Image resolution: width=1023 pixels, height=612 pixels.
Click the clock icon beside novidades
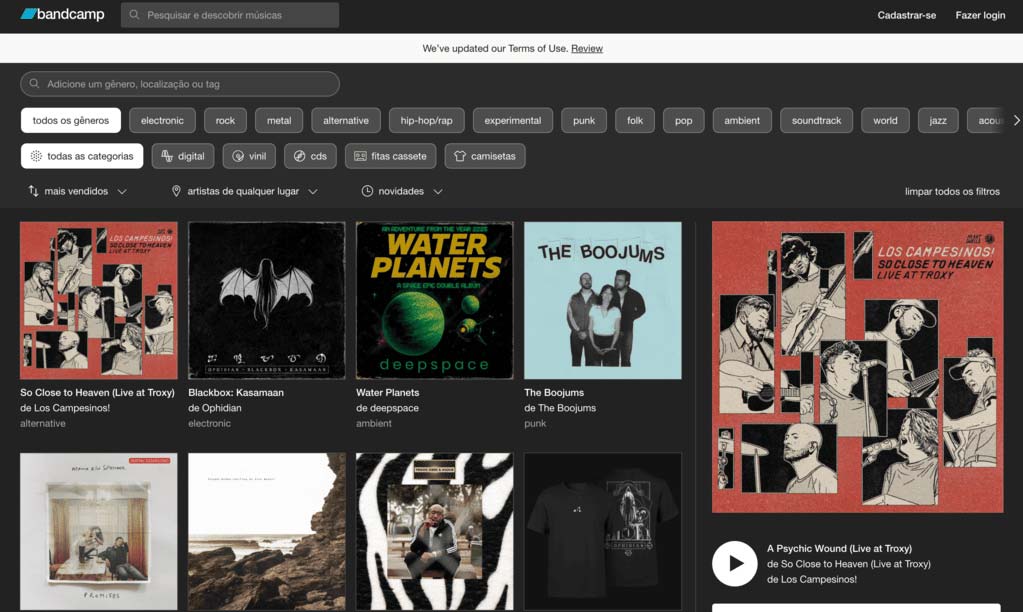click(x=367, y=191)
